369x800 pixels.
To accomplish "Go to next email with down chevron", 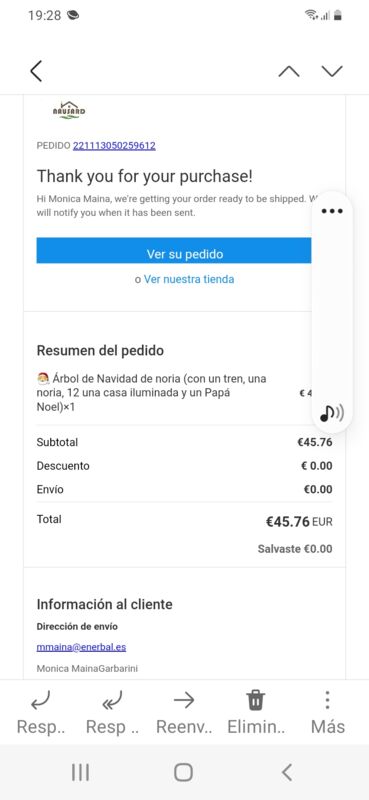I will coord(332,71).
